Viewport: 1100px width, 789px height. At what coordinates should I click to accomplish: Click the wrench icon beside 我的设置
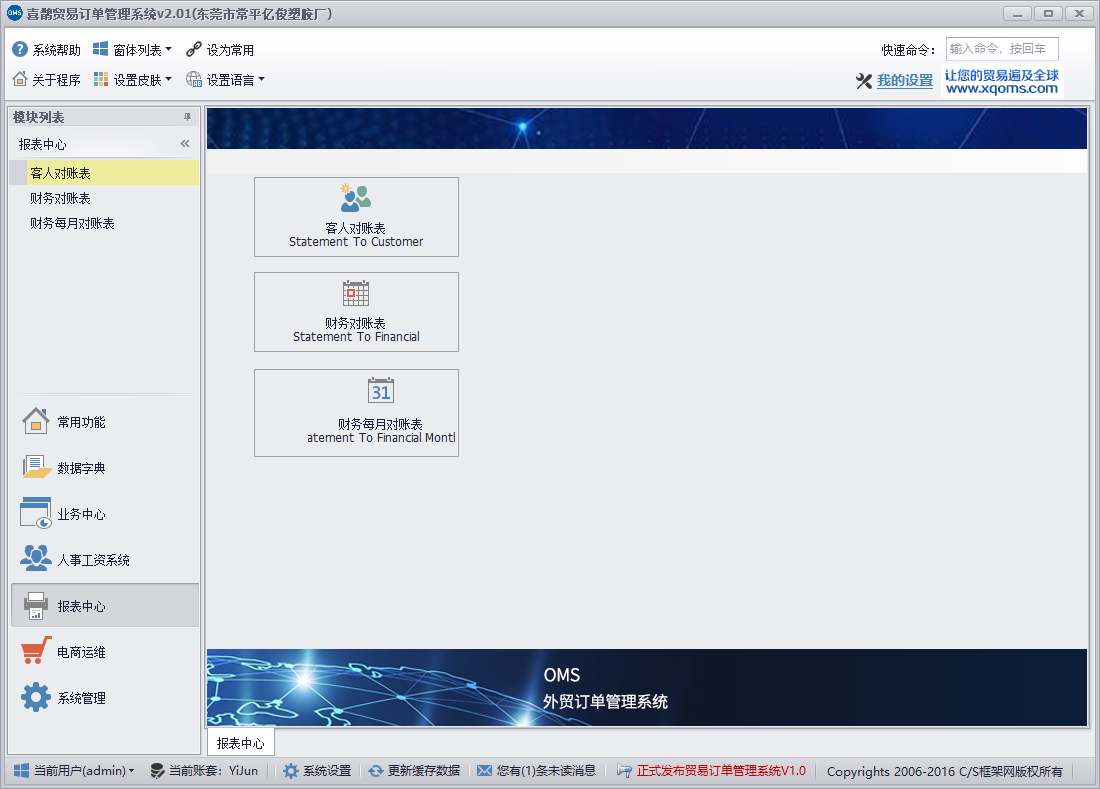[864, 81]
